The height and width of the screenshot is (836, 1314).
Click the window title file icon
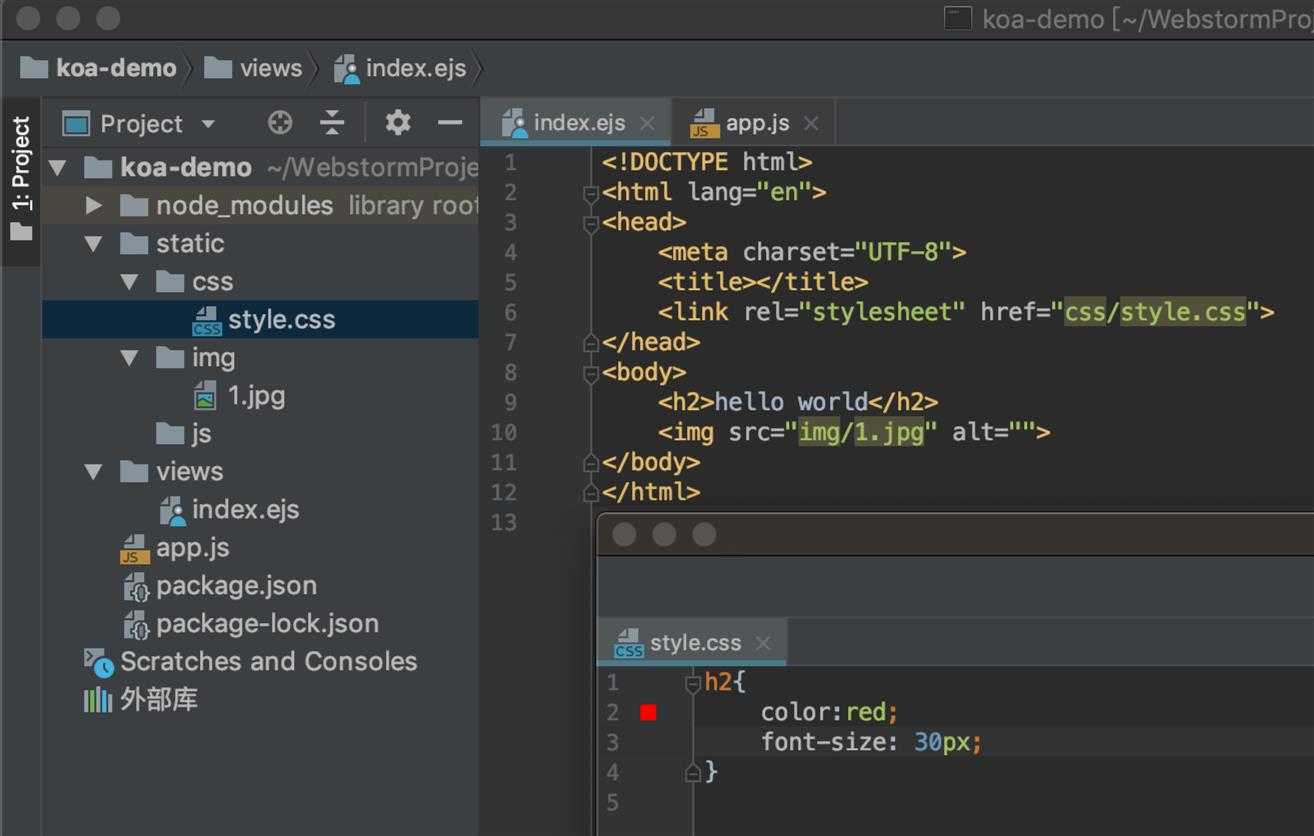tap(959, 19)
